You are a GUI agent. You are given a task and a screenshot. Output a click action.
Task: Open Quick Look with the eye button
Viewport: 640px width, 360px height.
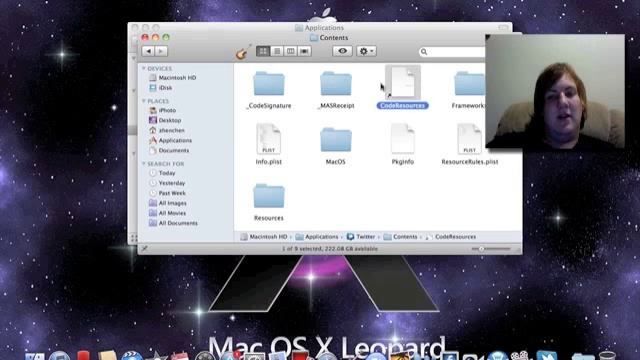(342, 51)
